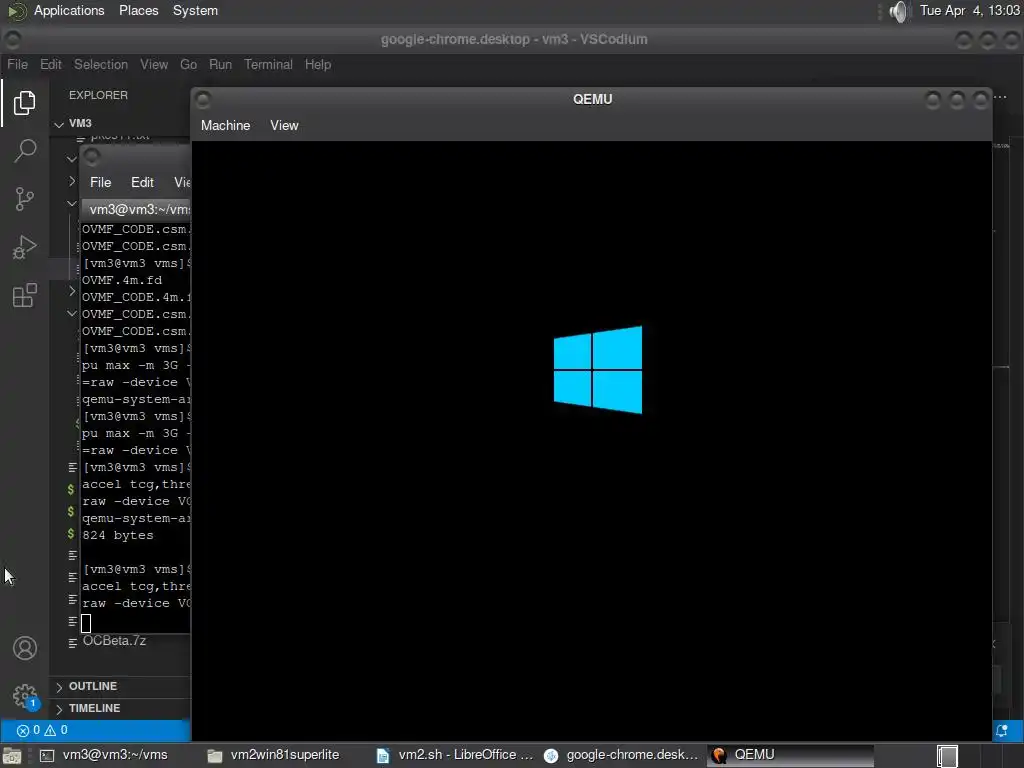The image size is (1024, 768).
Task: Click the errors and warnings status indicator
Action: 42,730
